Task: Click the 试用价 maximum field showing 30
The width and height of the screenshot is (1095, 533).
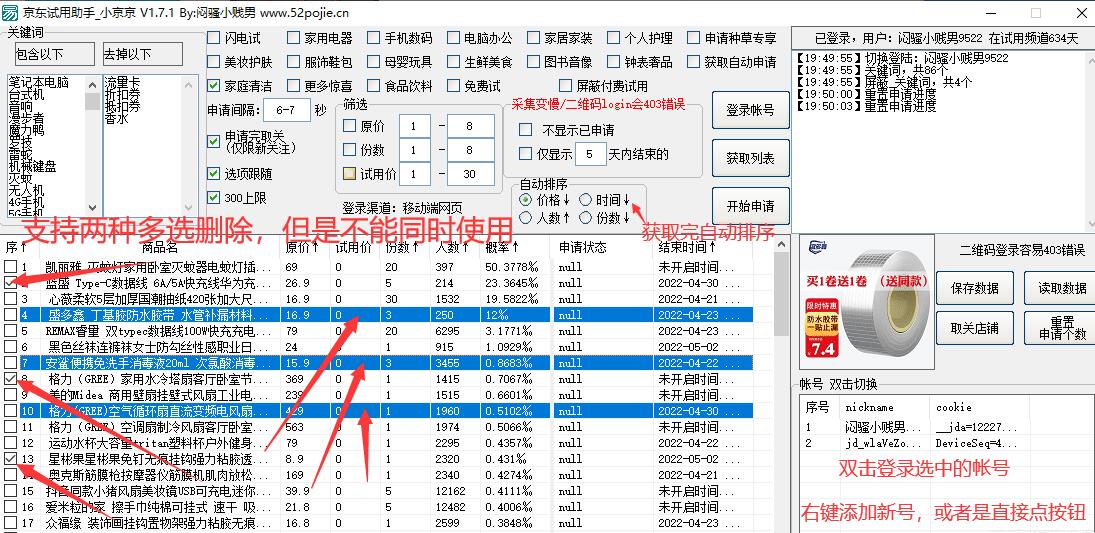Action: (471, 174)
